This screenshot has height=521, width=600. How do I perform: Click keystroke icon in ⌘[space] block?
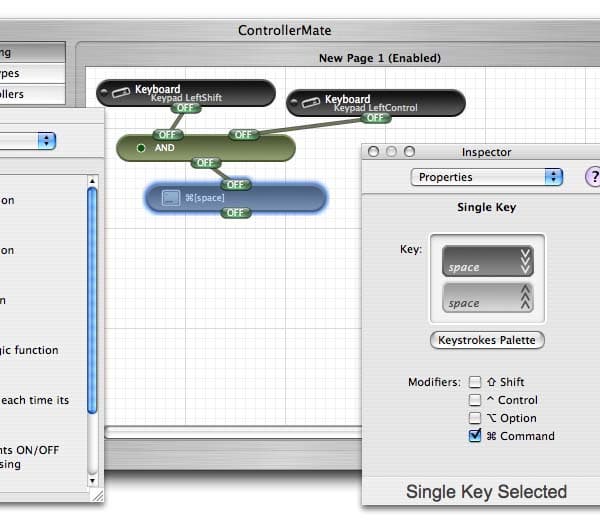tap(171, 198)
